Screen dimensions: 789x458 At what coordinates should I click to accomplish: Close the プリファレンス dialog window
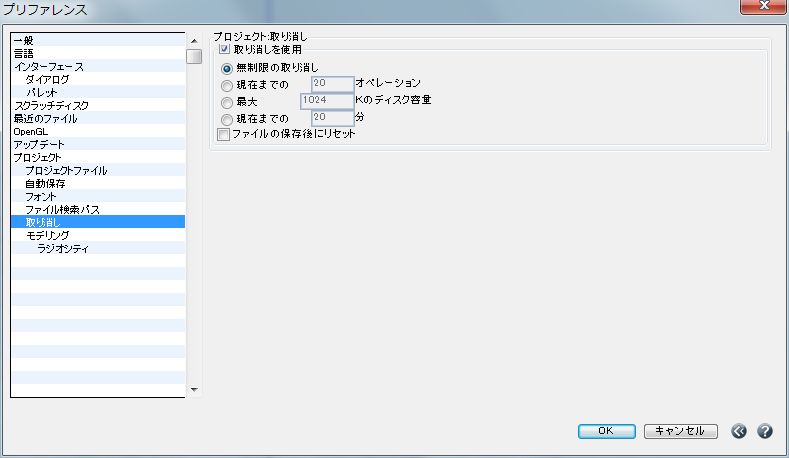(763, 6)
